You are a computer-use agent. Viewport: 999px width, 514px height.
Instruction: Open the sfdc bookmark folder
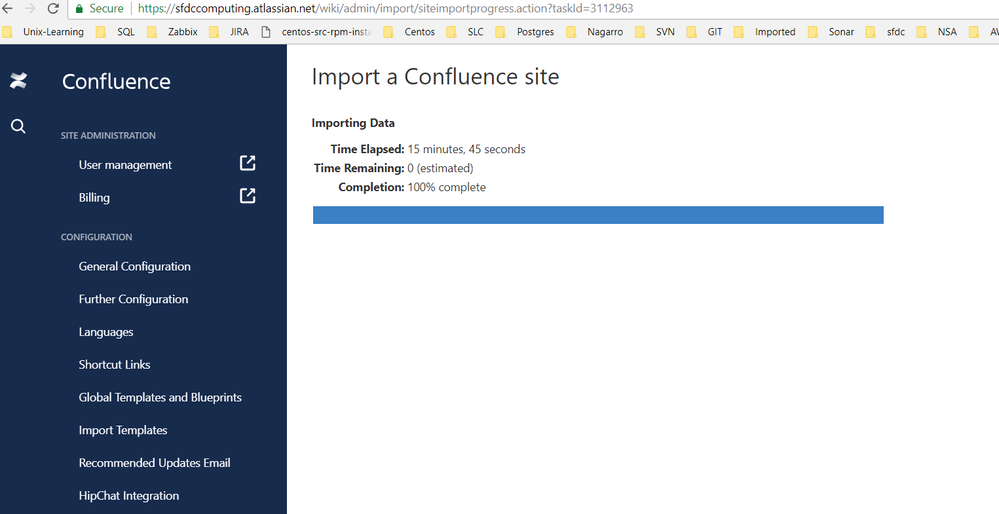[x=886, y=32]
